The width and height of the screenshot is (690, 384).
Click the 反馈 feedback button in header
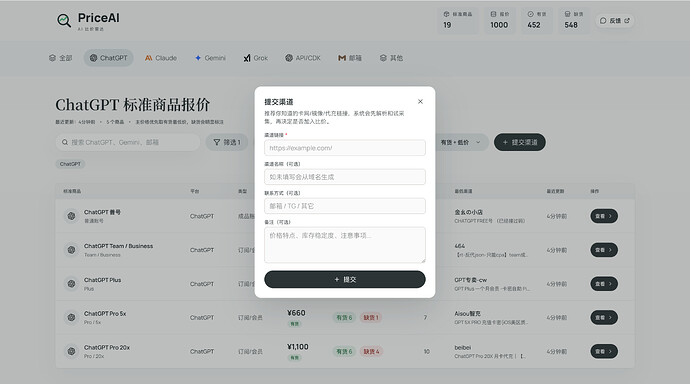(x=615, y=21)
